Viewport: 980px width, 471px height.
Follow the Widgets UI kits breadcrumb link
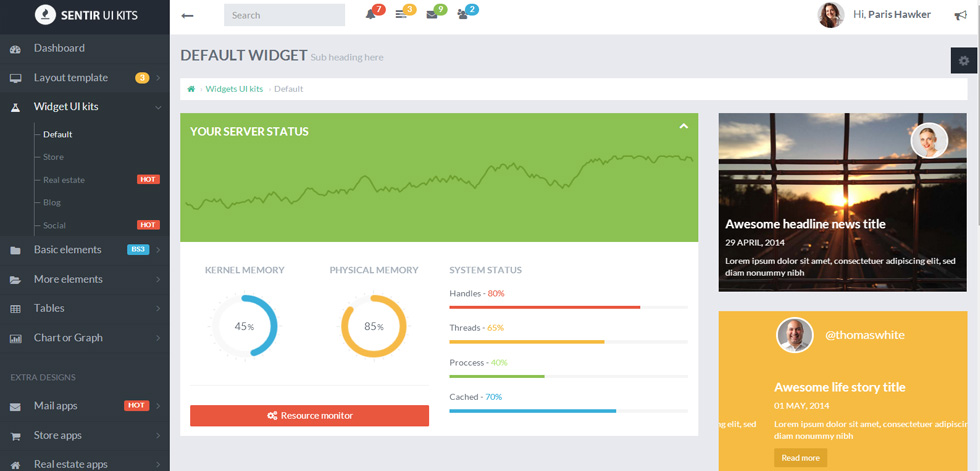(234, 89)
